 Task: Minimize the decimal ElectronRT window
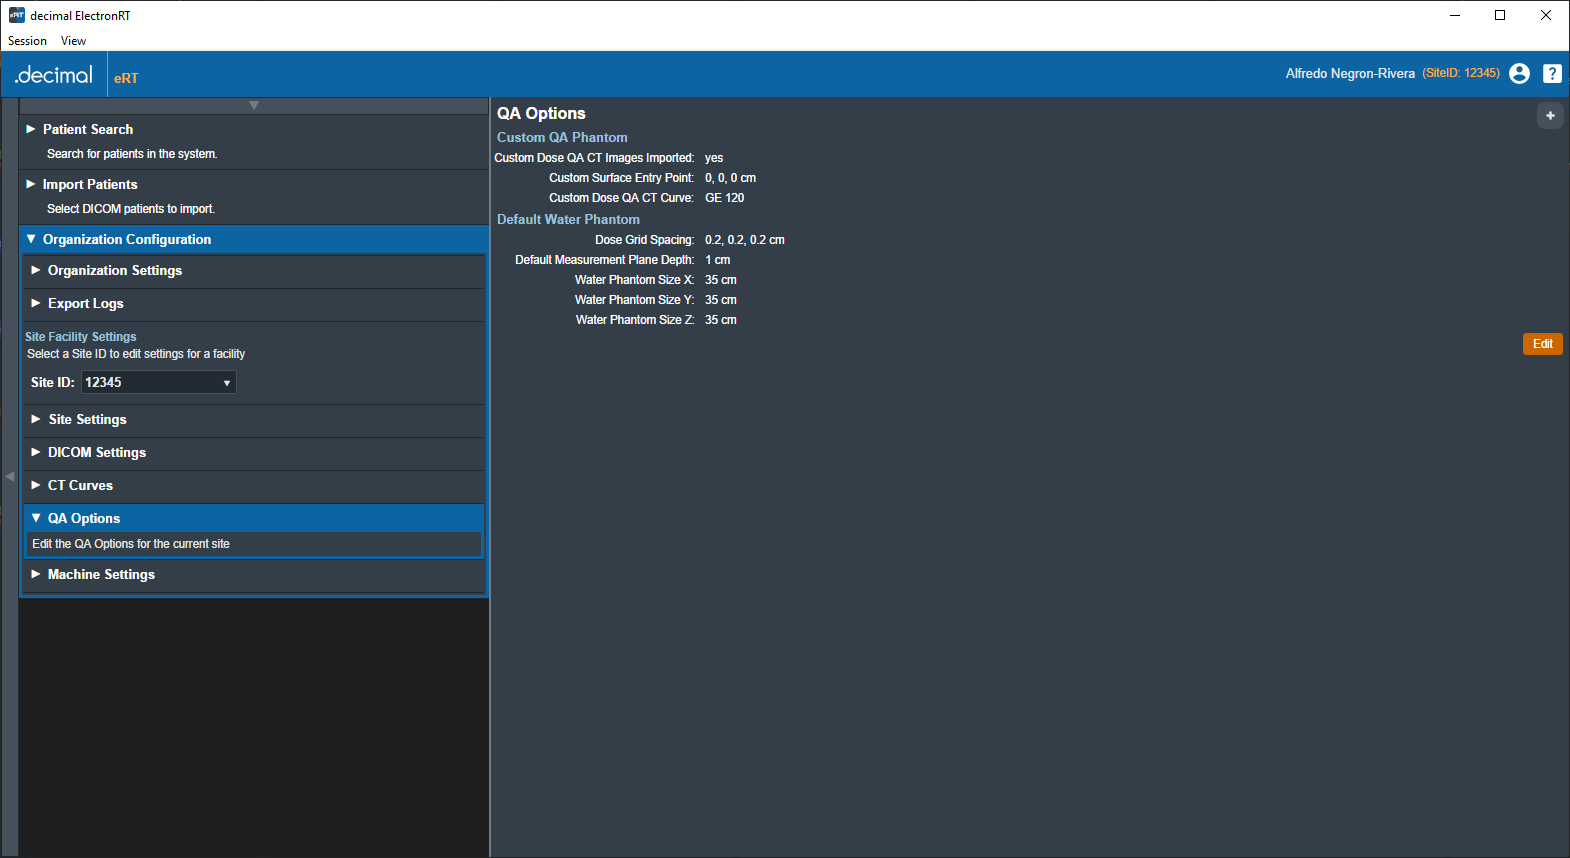pos(1455,15)
